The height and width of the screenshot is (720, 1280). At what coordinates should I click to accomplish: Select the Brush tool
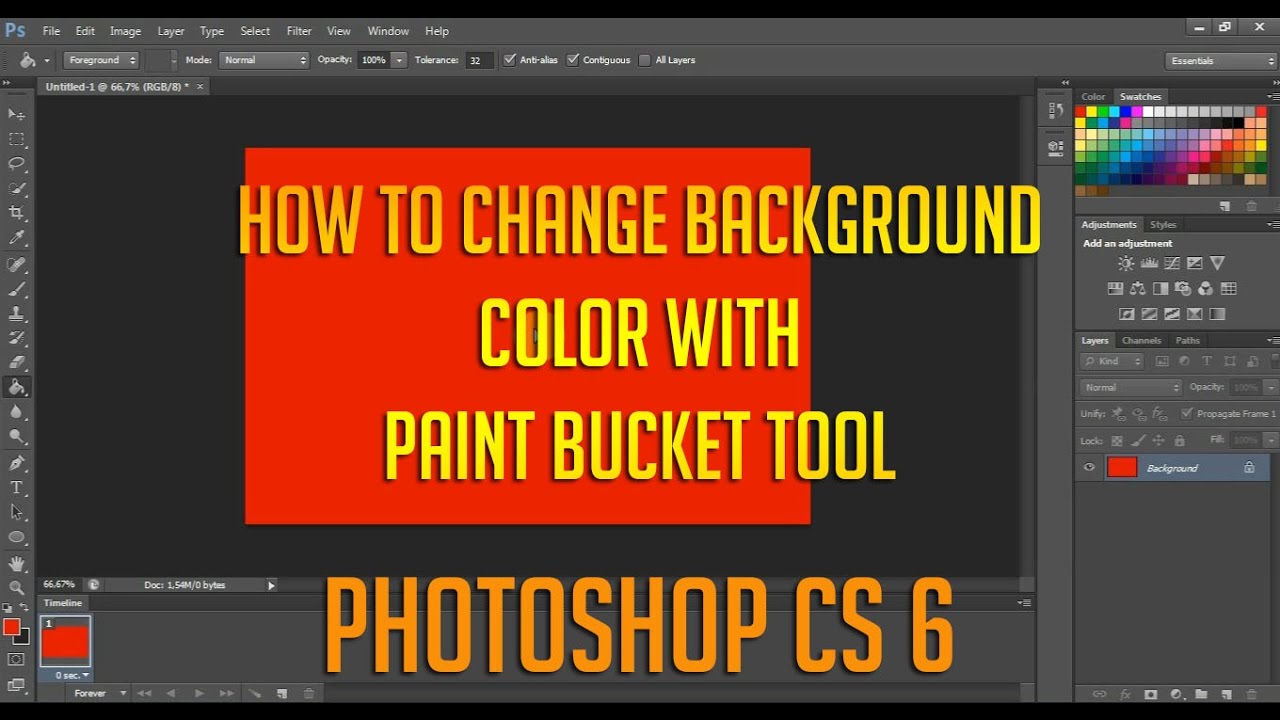click(x=16, y=290)
